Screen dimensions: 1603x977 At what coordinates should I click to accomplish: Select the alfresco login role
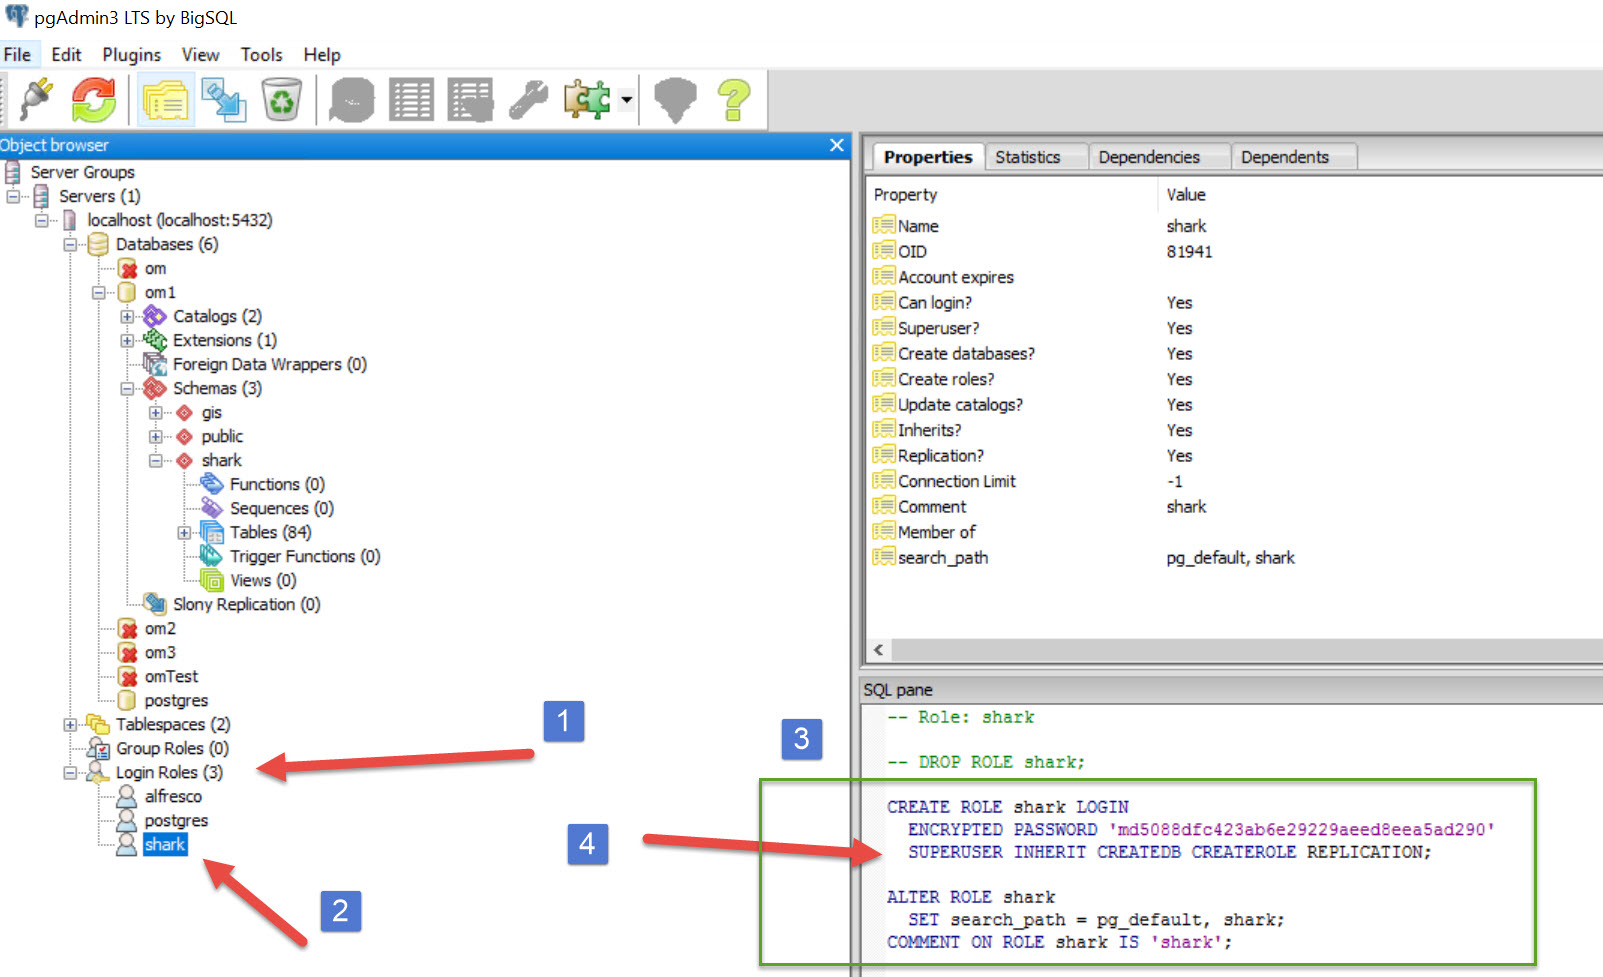click(x=173, y=797)
